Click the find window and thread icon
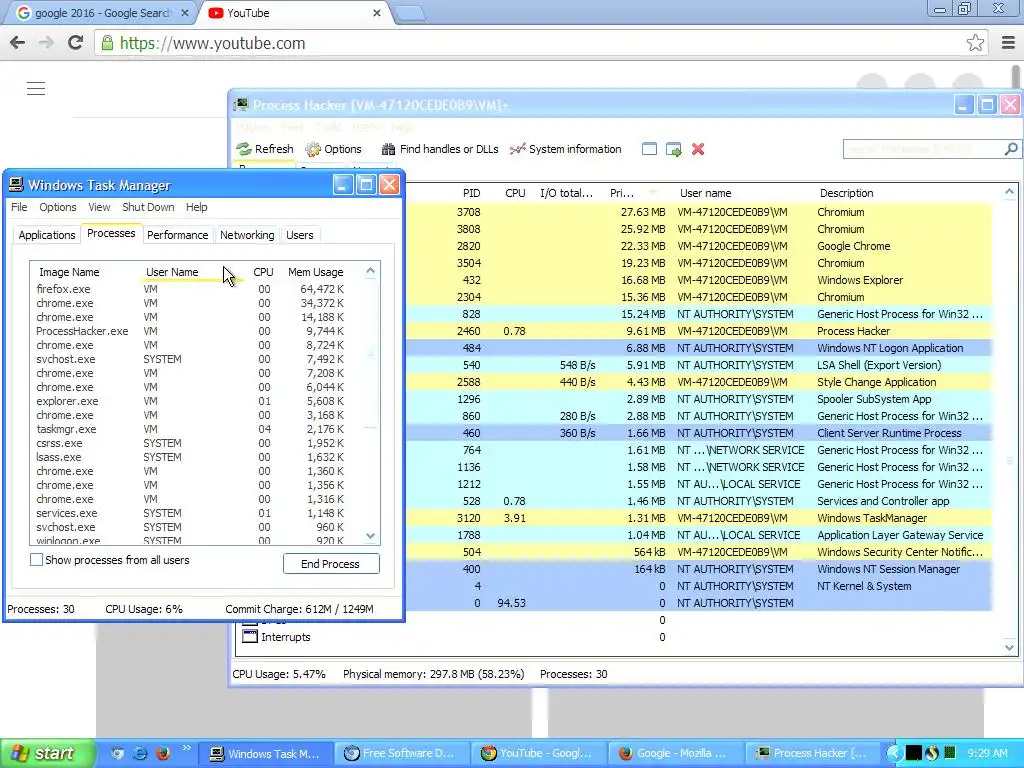The image size is (1024, 768). tap(673, 149)
